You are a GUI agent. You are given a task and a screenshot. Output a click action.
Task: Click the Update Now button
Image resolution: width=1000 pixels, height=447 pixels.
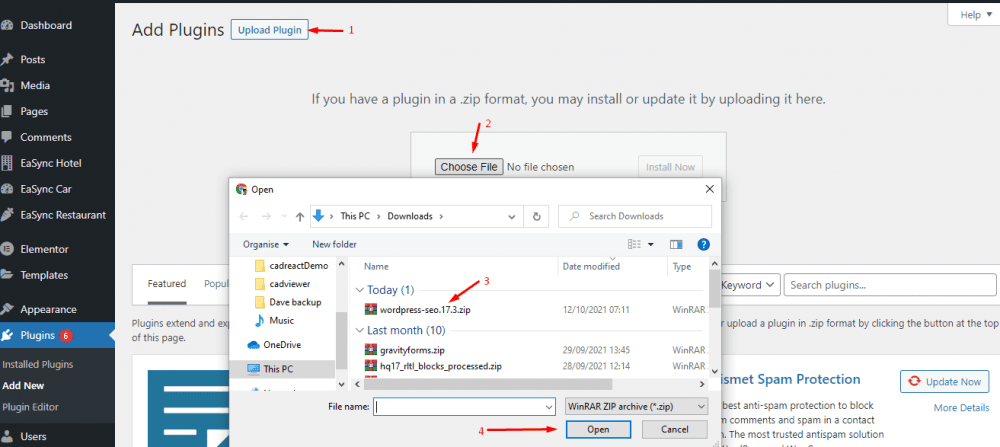pos(945,382)
